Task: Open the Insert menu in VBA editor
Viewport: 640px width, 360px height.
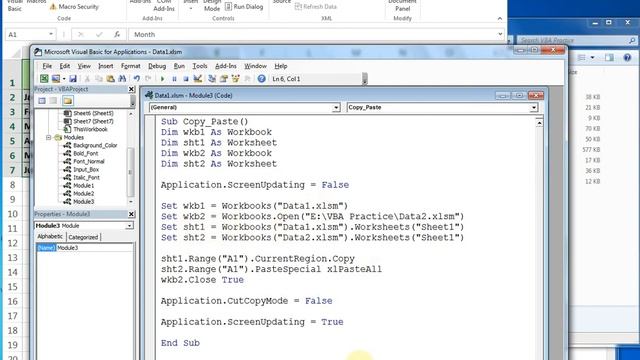Action: pyautogui.click(x=106, y=66)
